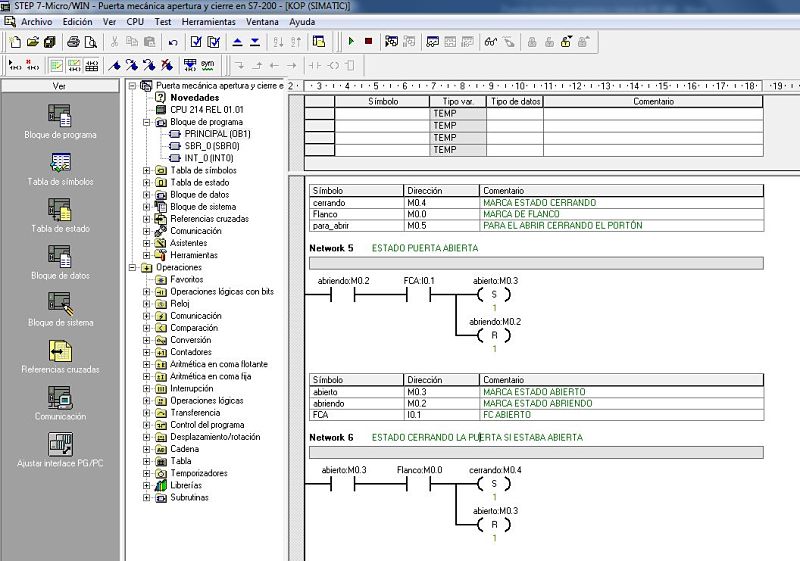
Task: Open Bloque de datos in the Ver bar
Action: coord(60,263)
